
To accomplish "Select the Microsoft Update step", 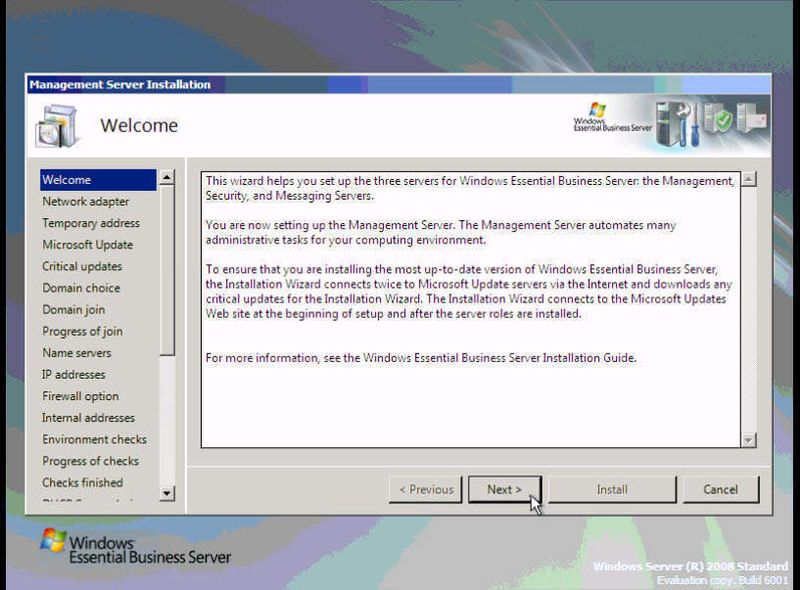I will click(87, 245).
